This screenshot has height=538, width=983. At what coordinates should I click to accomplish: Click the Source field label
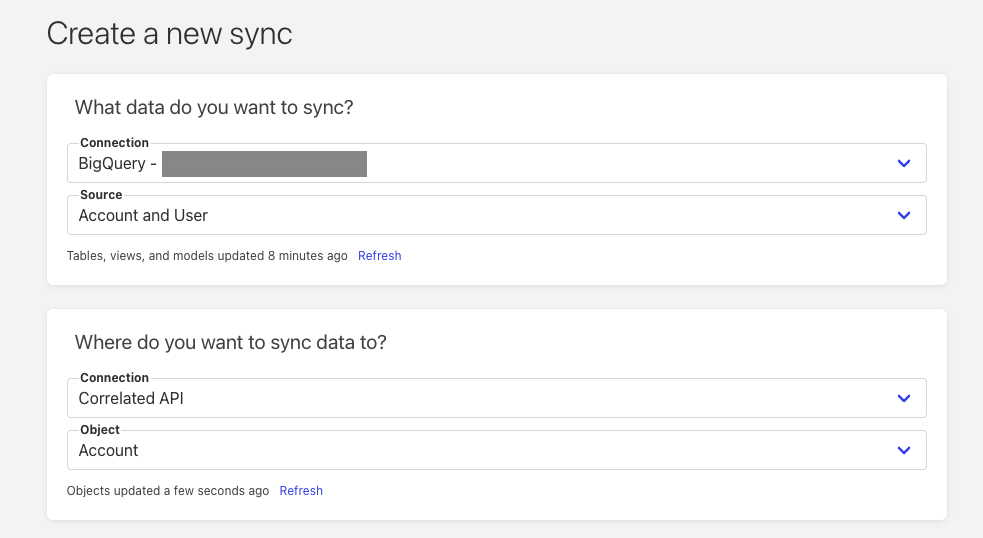click(101, 195)
